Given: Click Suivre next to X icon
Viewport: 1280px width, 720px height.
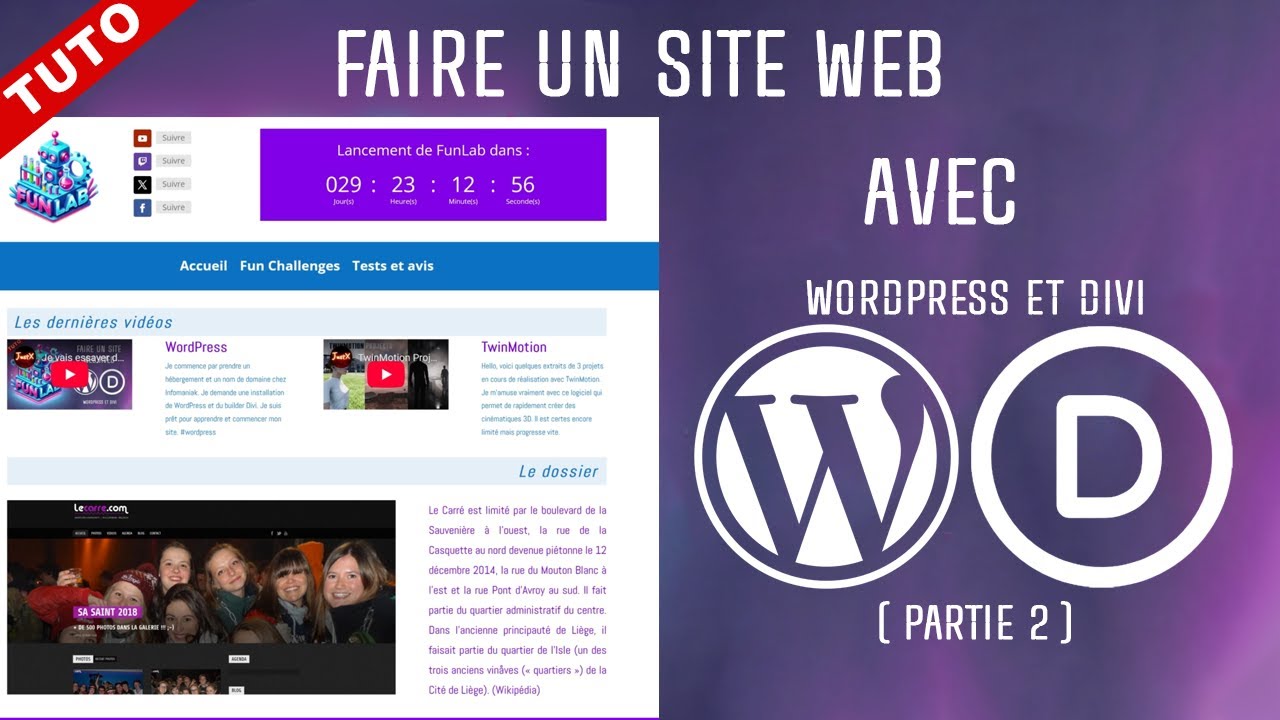Looking at the screenshot, I should tap(174, 184).
